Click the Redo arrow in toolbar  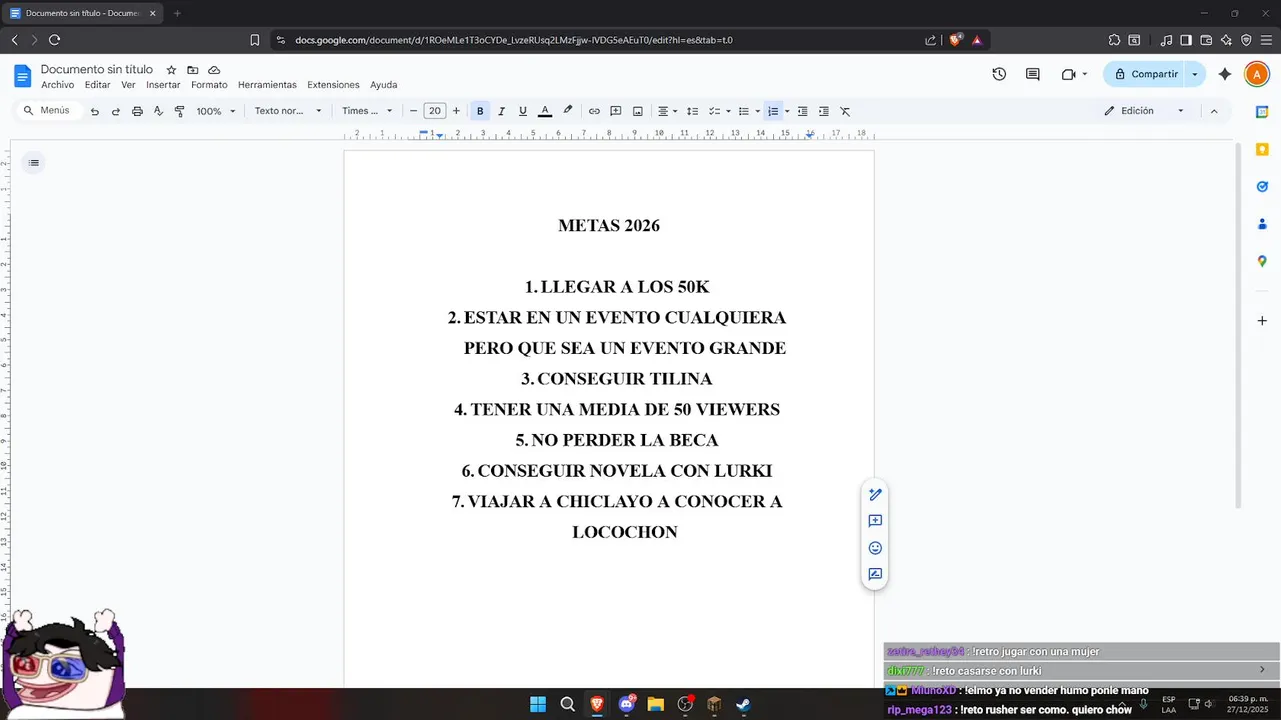tap(116, 111)
